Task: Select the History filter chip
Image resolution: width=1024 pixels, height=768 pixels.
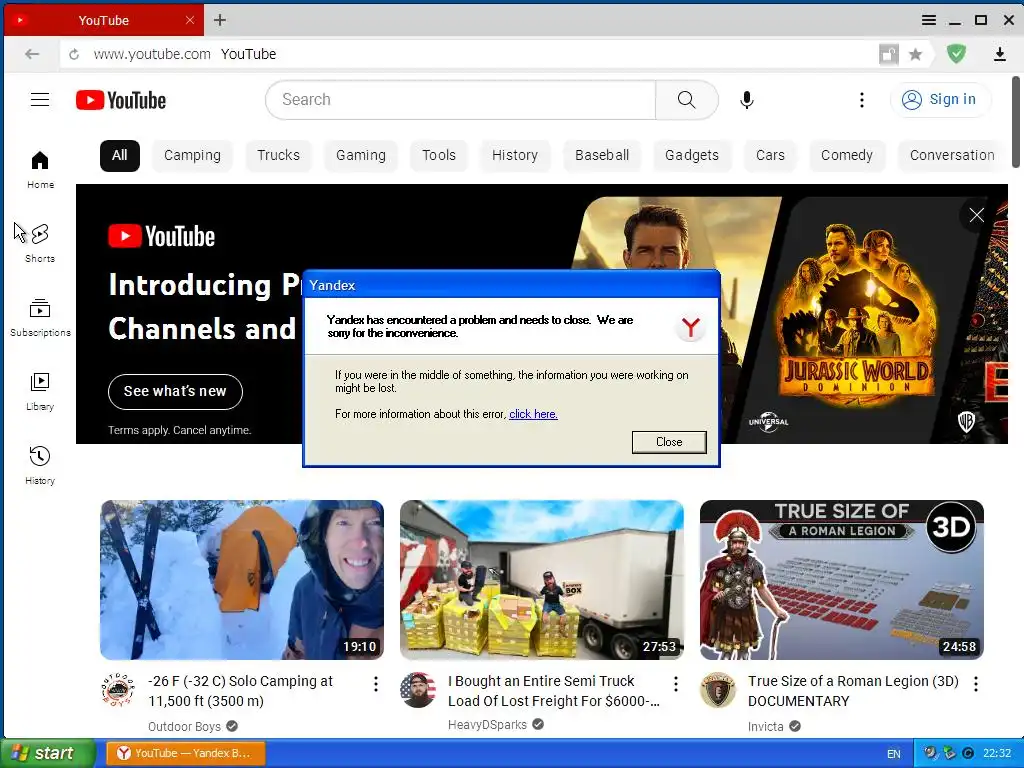Action: 515,155
